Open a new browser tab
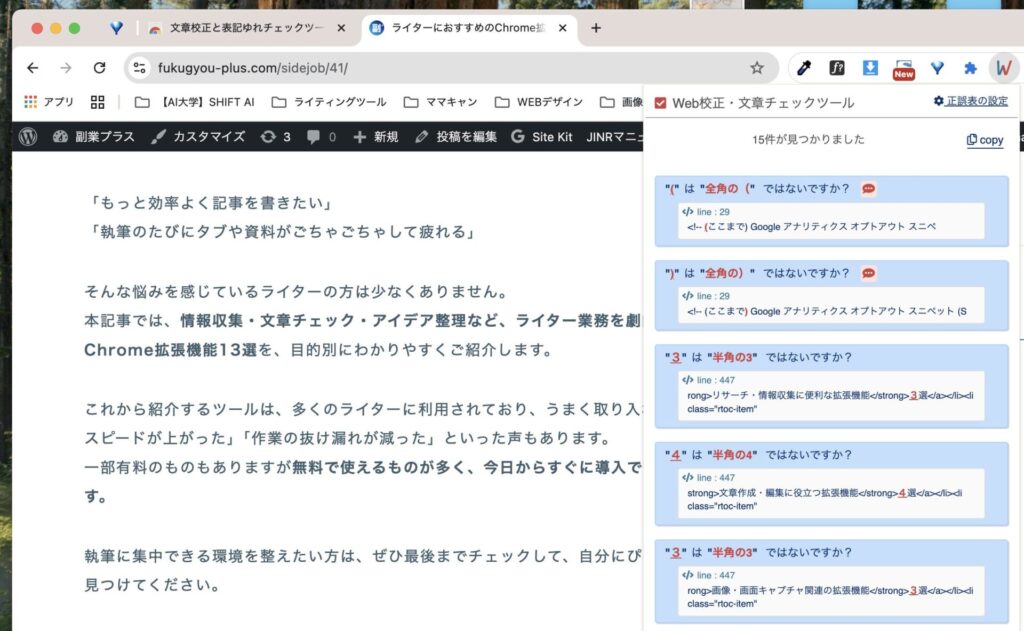This screenshot has width=1024, height=631. click(x=596, y=28)
